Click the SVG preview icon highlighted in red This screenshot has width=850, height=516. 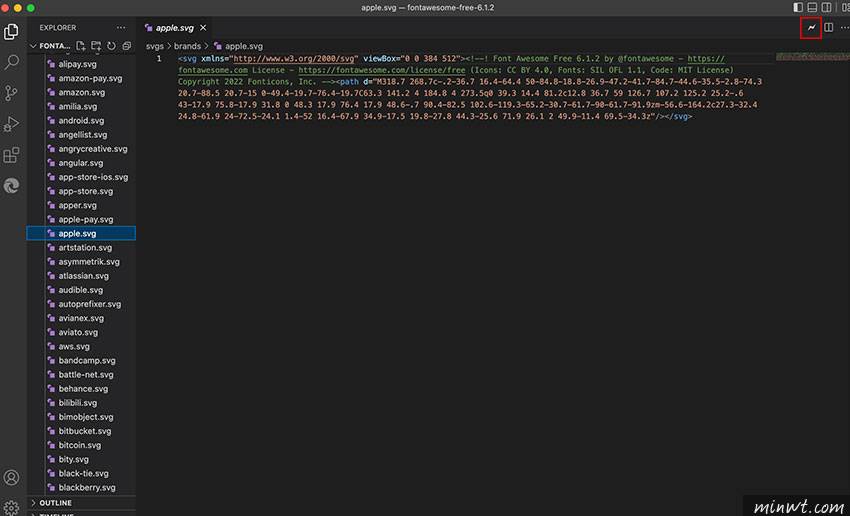[811, 28]
